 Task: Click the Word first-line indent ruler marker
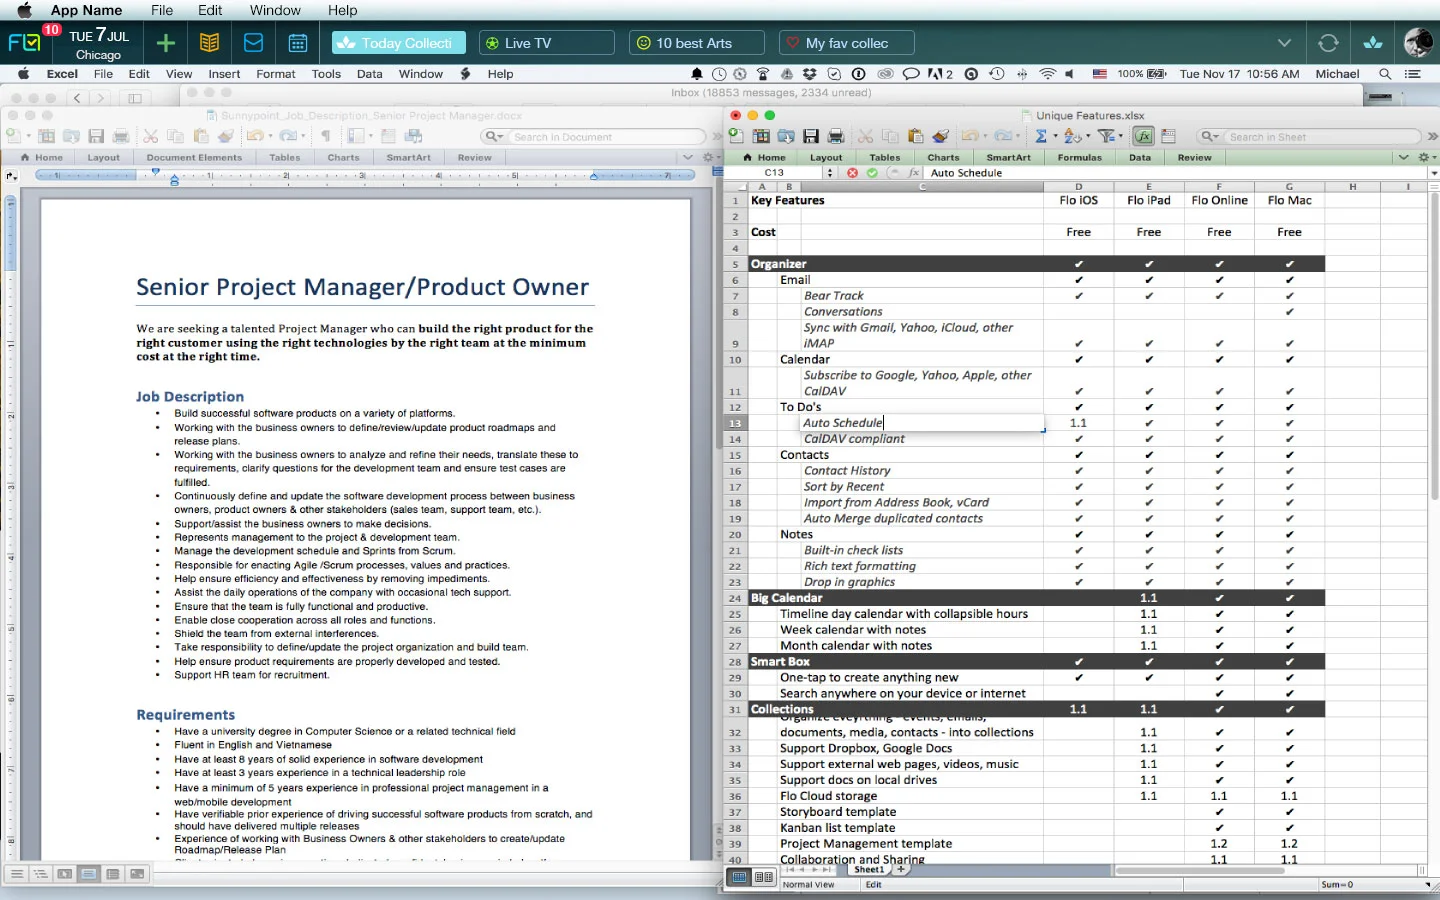click(x=155, y=171)
